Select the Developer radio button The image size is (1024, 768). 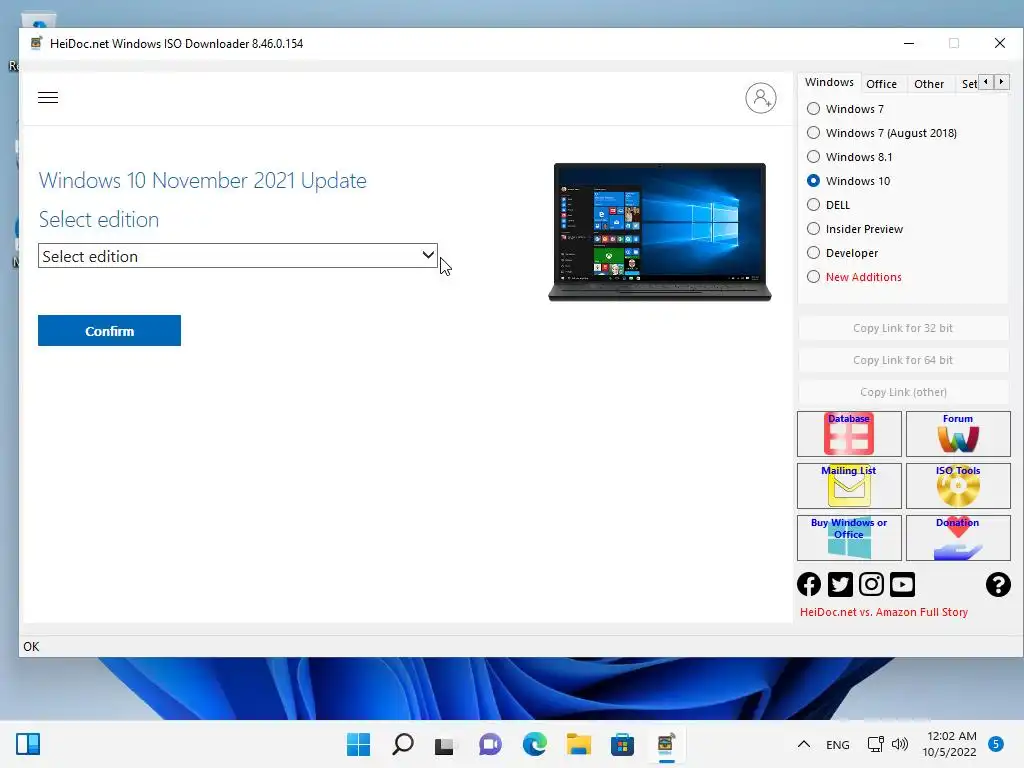pos(813,253)
